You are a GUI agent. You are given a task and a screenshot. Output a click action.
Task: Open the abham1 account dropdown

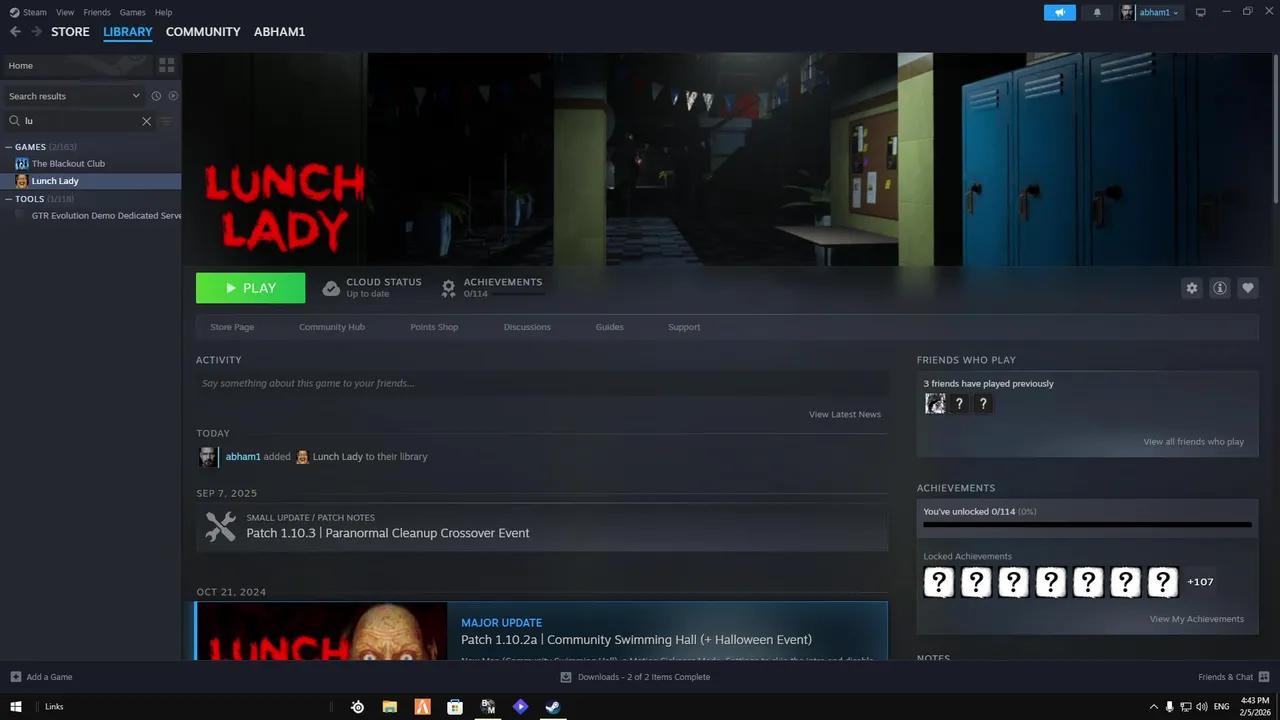click(1151, 12)
